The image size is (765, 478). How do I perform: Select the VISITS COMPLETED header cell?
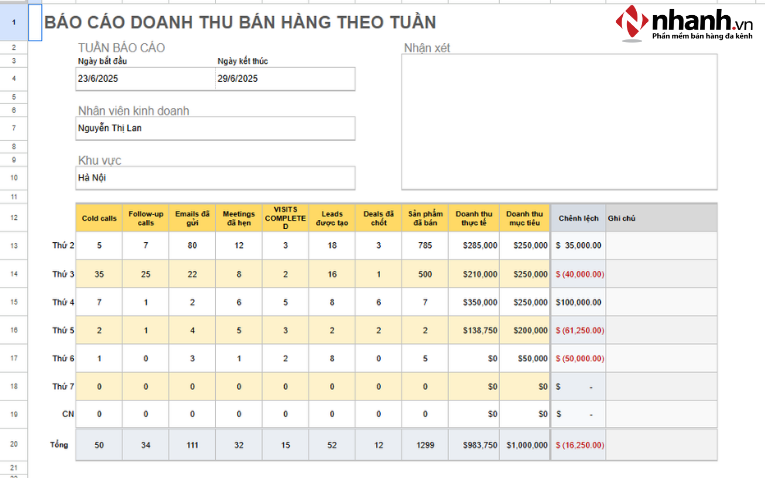[285, 218]
